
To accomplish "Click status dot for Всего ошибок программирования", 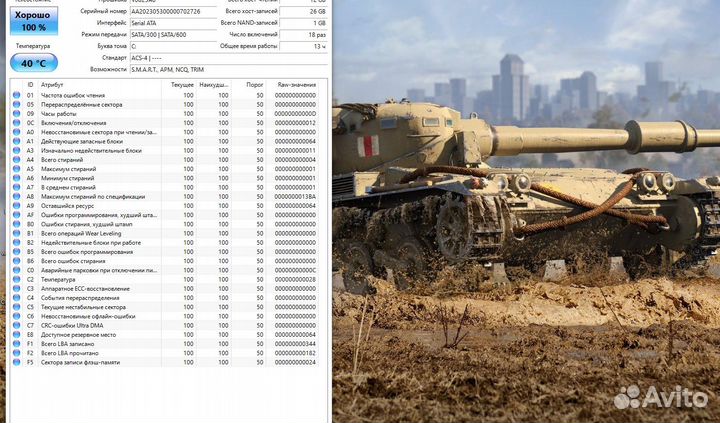I will 17,252.
